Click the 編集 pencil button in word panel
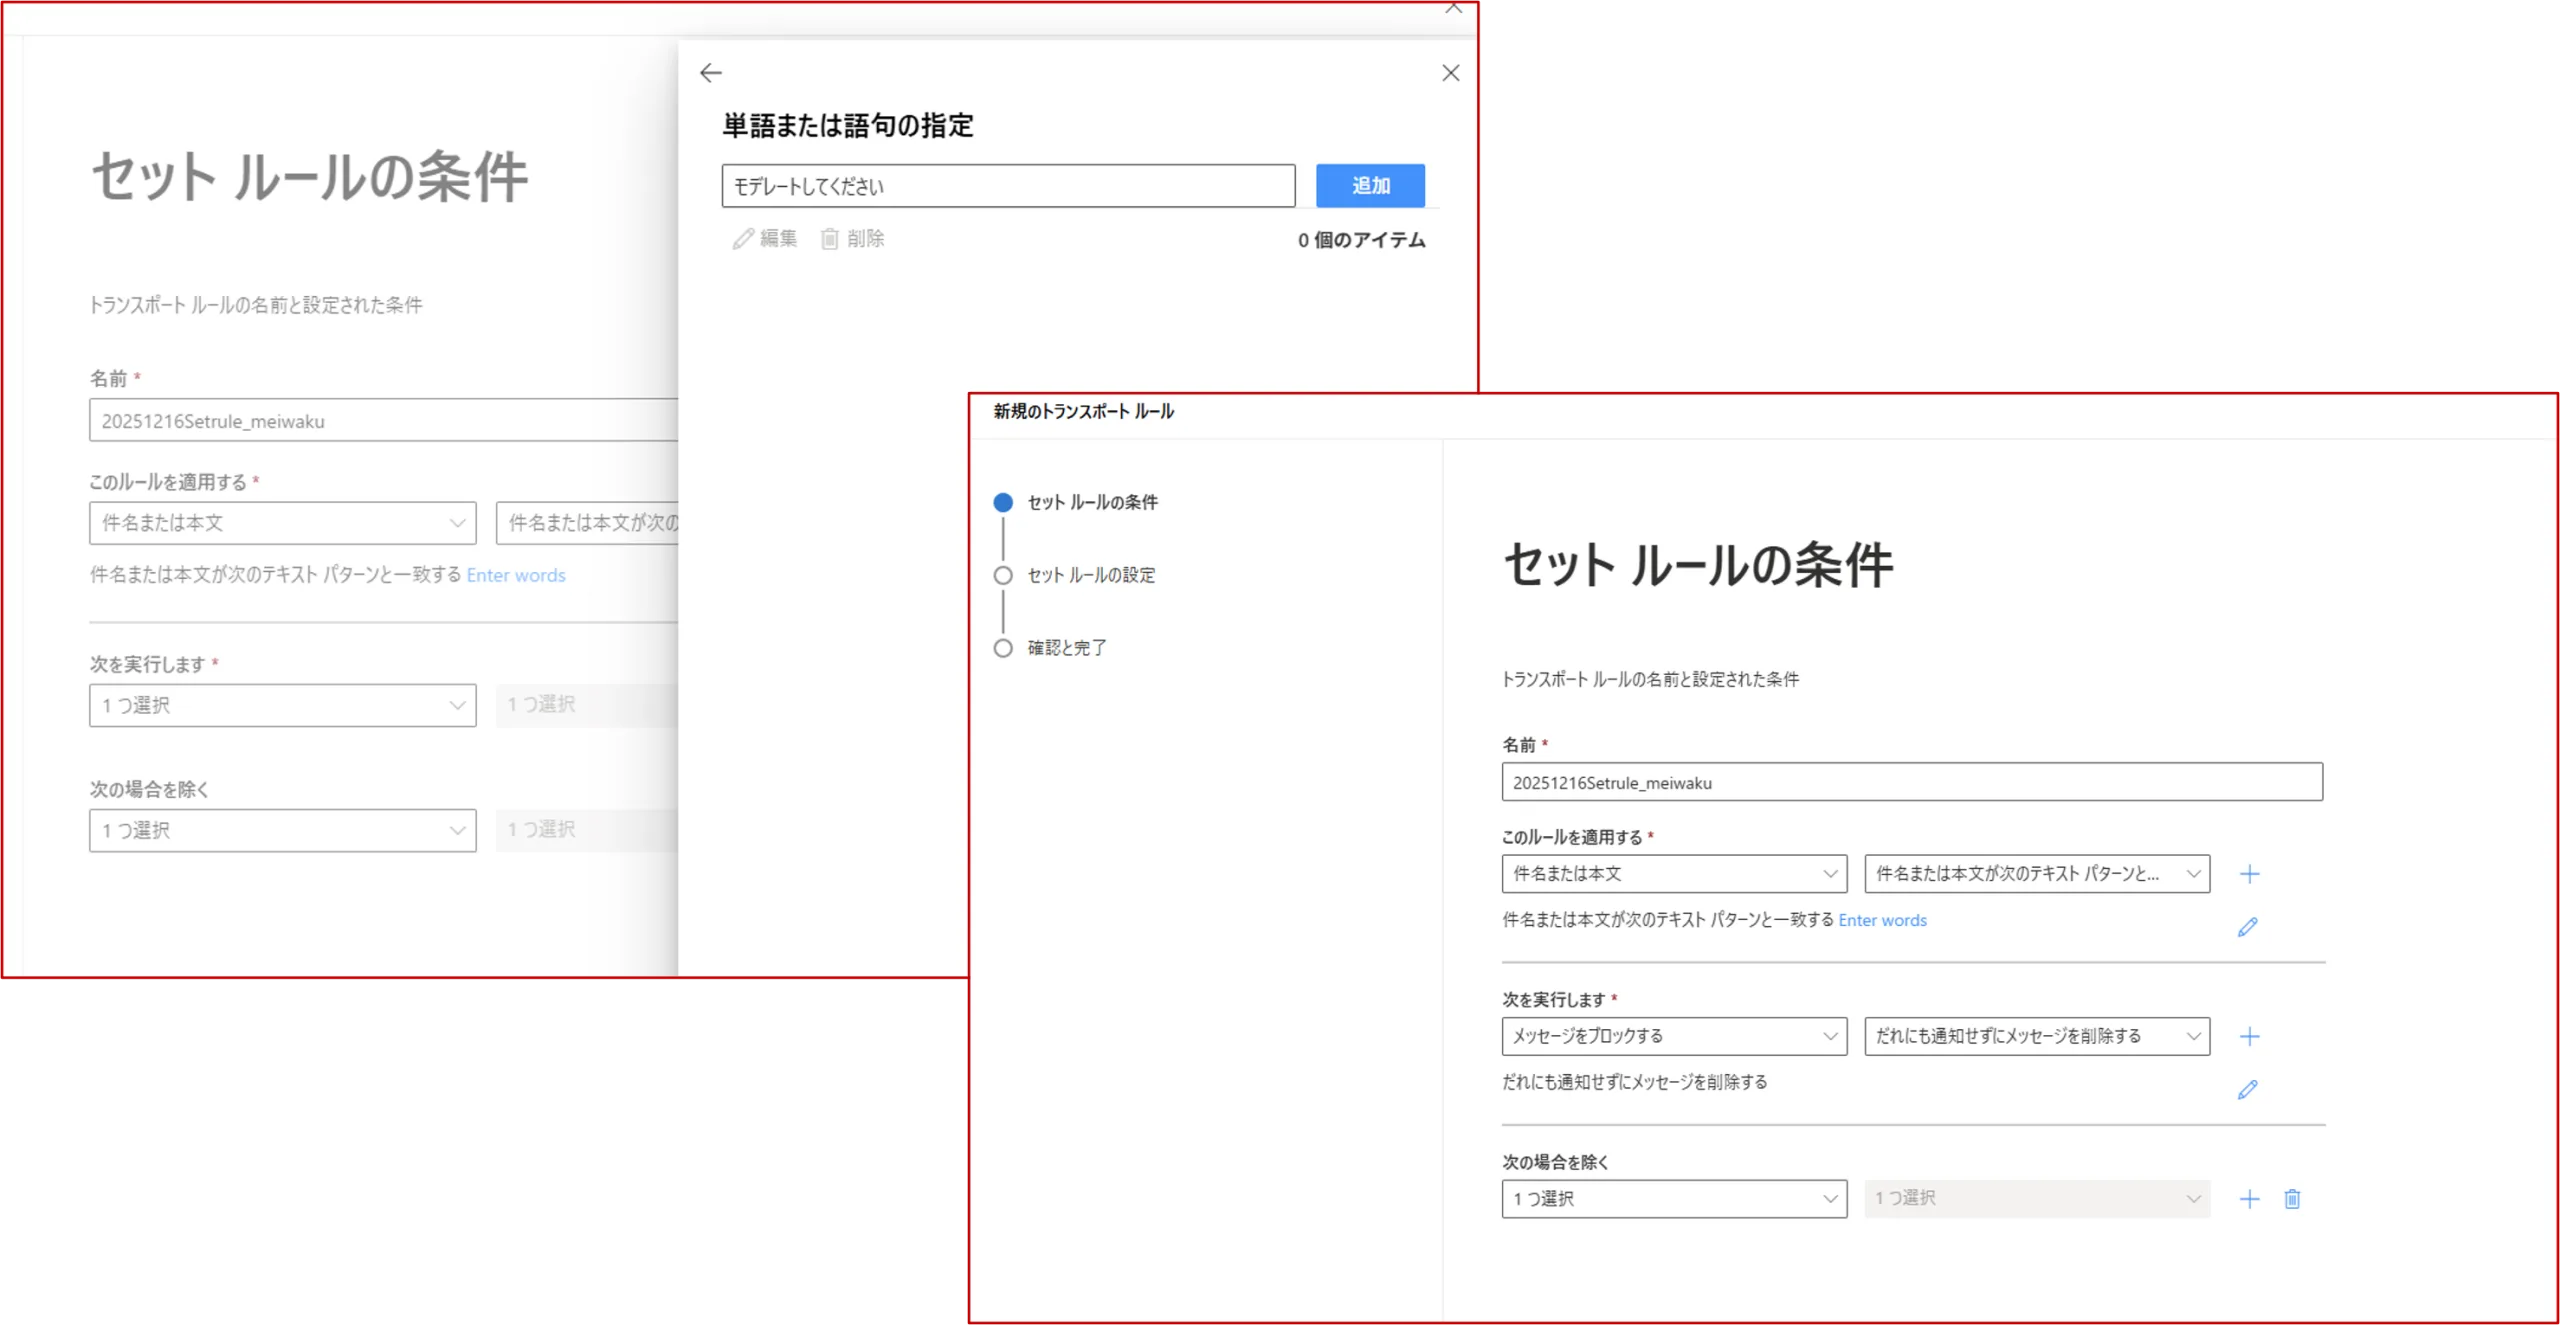Screen dimensions: 2560x1325 (x=765, y=239)
